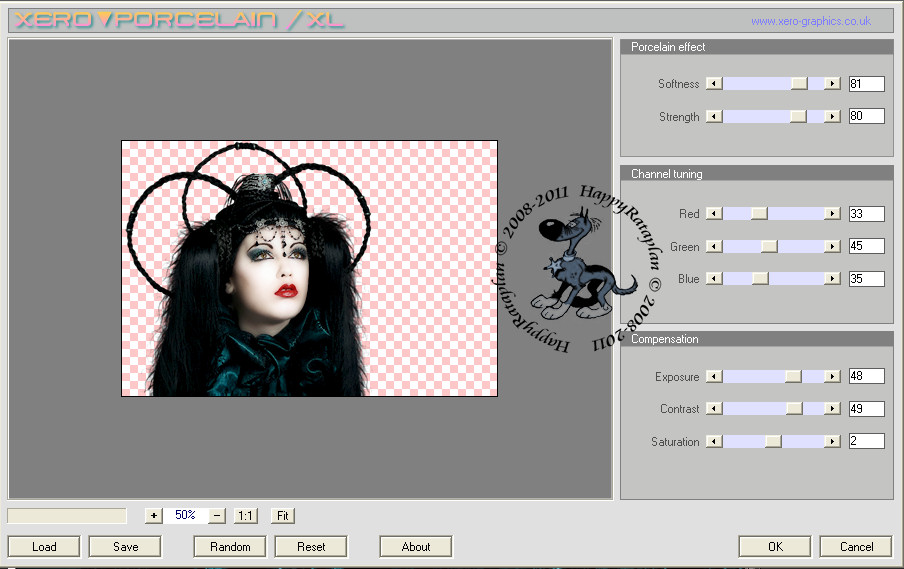Click the Load button
904x569 pixels.
(44, 547)
